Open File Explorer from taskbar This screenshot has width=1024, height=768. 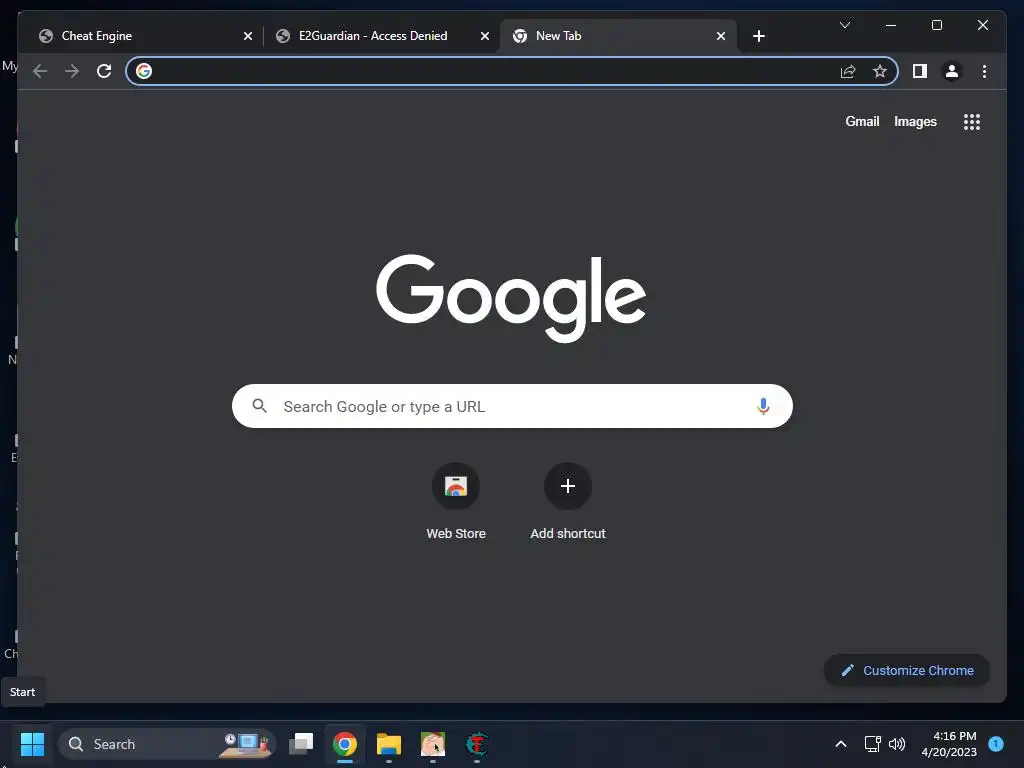(389, 744)
